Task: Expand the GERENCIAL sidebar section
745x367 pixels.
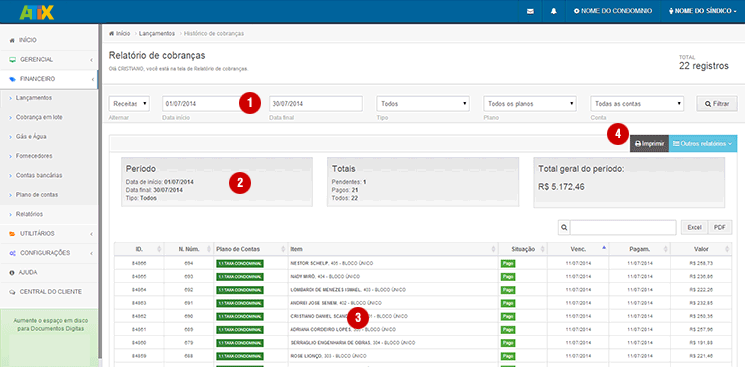Action: (49, 60)
